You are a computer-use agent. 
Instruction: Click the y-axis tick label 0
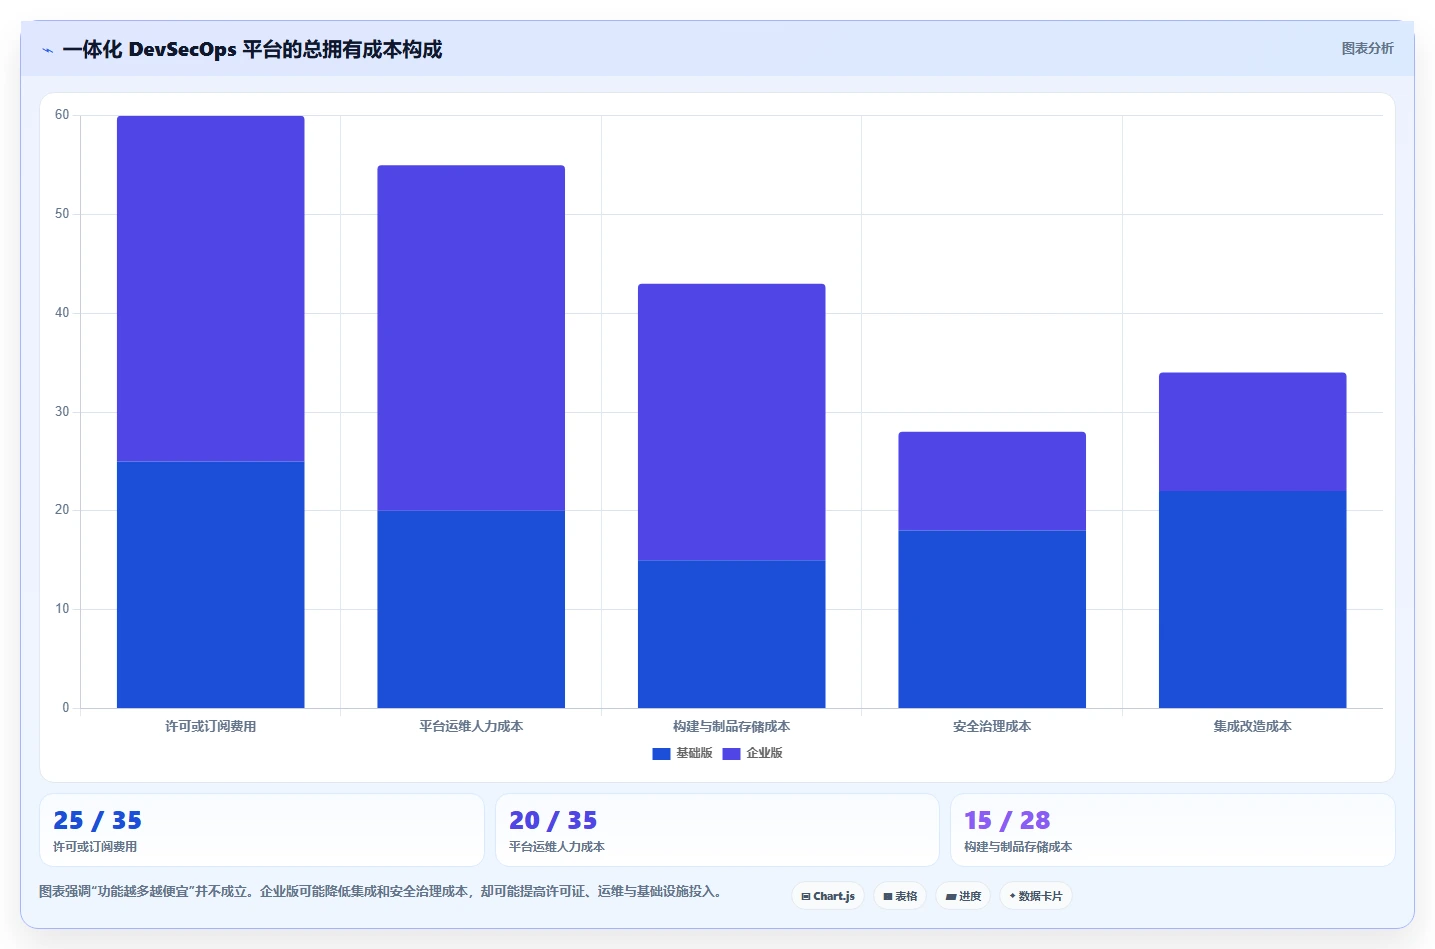[x=66, y=708]
